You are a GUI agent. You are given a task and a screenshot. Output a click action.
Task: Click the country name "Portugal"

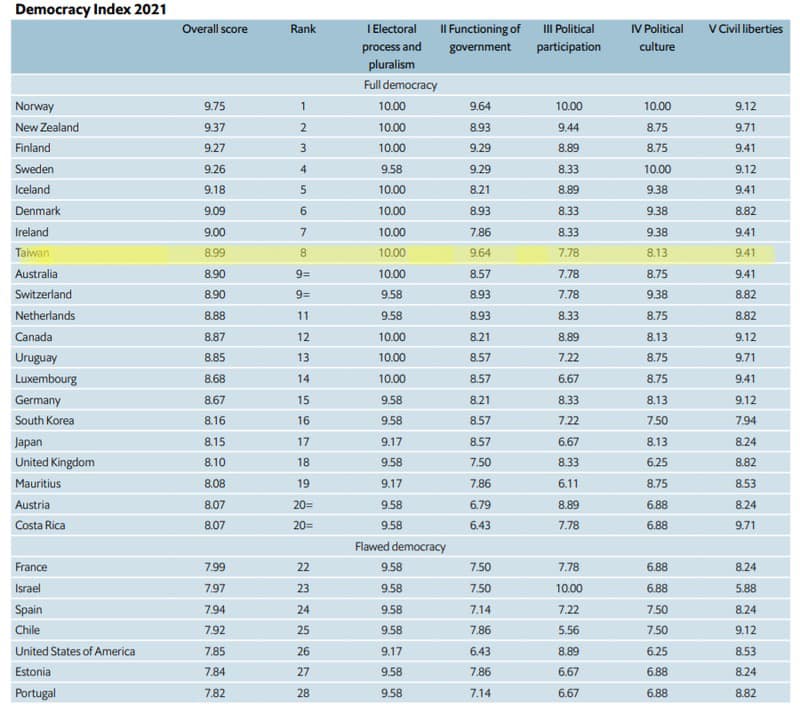coord(35,694)
